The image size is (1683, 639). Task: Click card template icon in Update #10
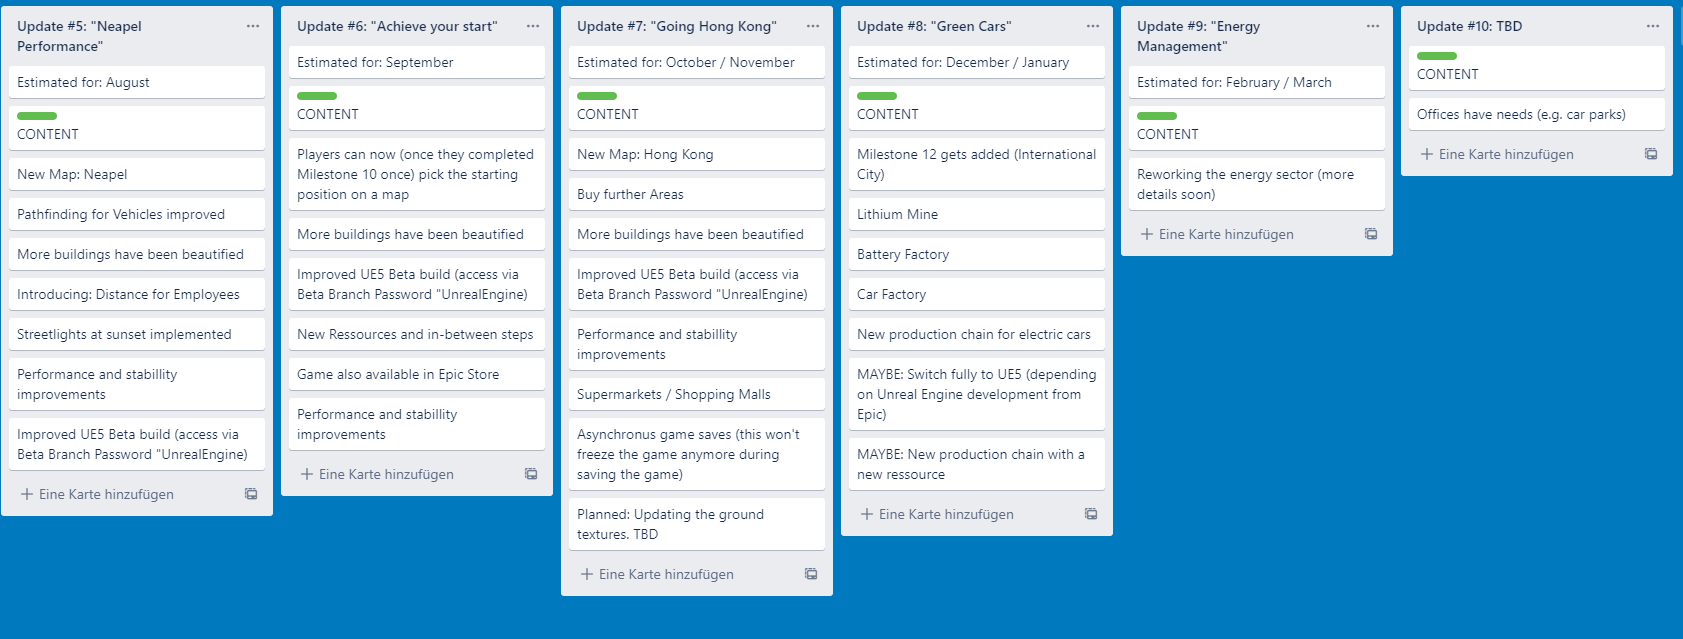[x=1651, y=154]
